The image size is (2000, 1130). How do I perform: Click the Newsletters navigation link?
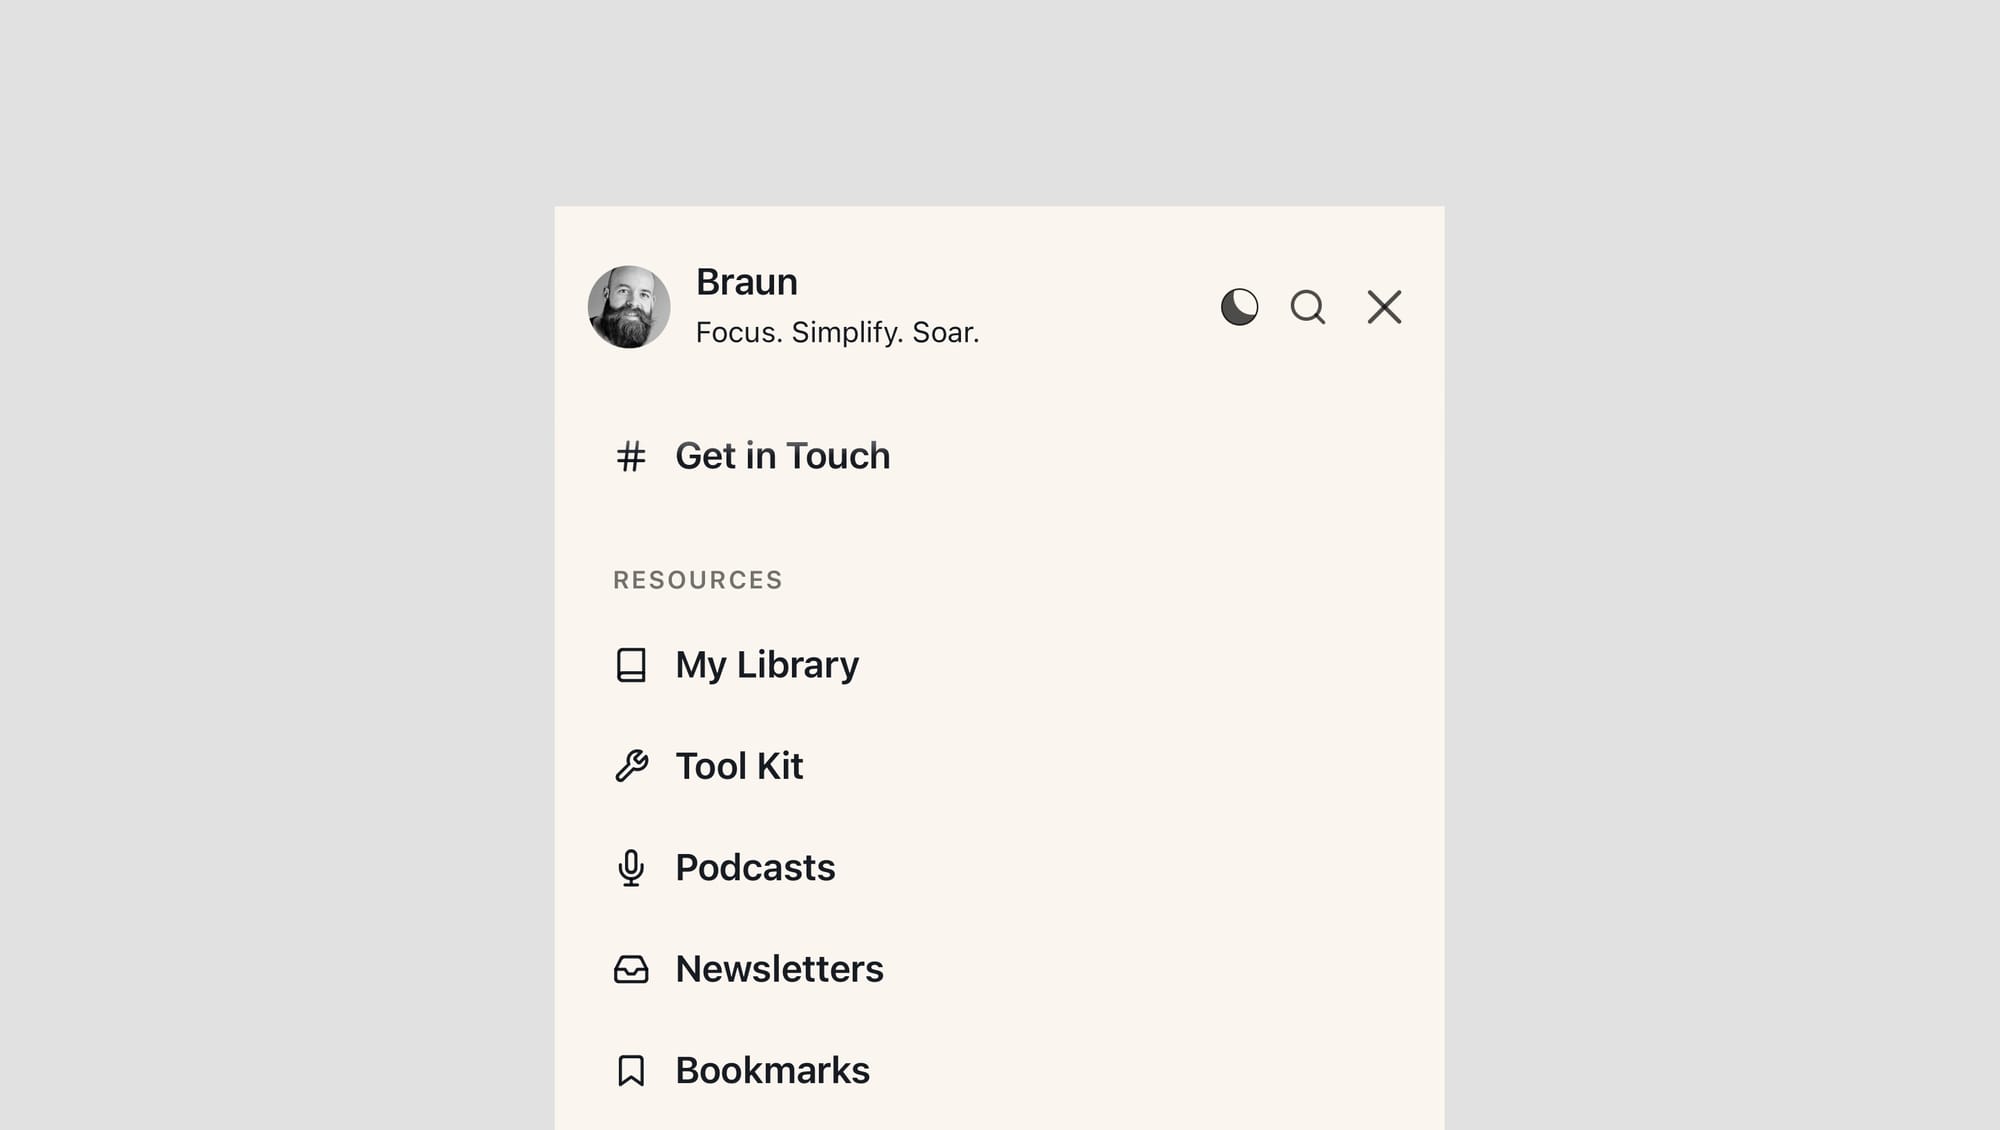tap(779, 969)
